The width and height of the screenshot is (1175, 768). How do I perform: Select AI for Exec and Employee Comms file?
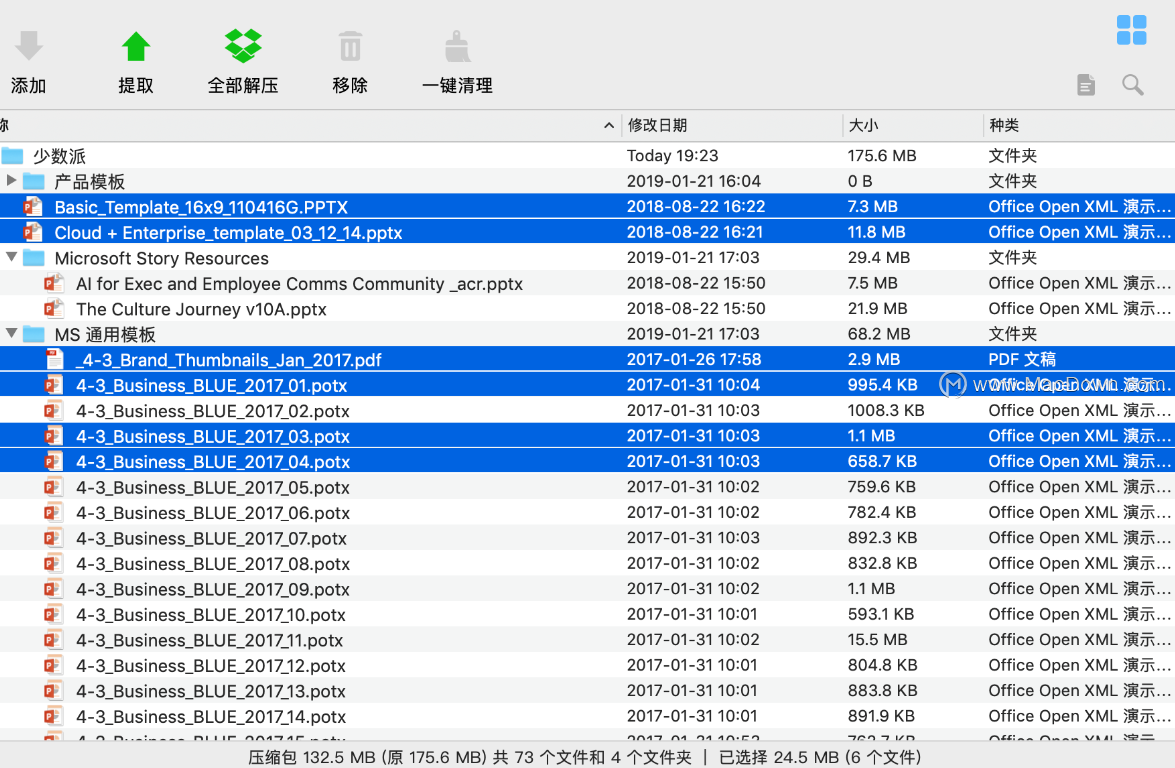pyautogui.click(x=299, y=284)
